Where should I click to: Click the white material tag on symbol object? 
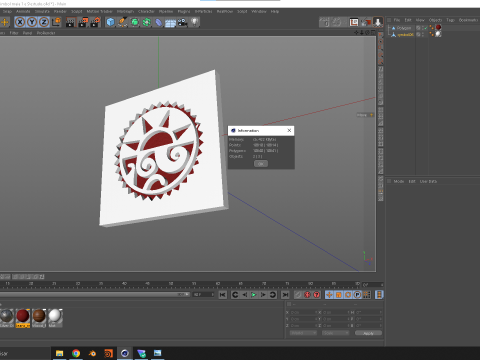click(x=438, y=34)
